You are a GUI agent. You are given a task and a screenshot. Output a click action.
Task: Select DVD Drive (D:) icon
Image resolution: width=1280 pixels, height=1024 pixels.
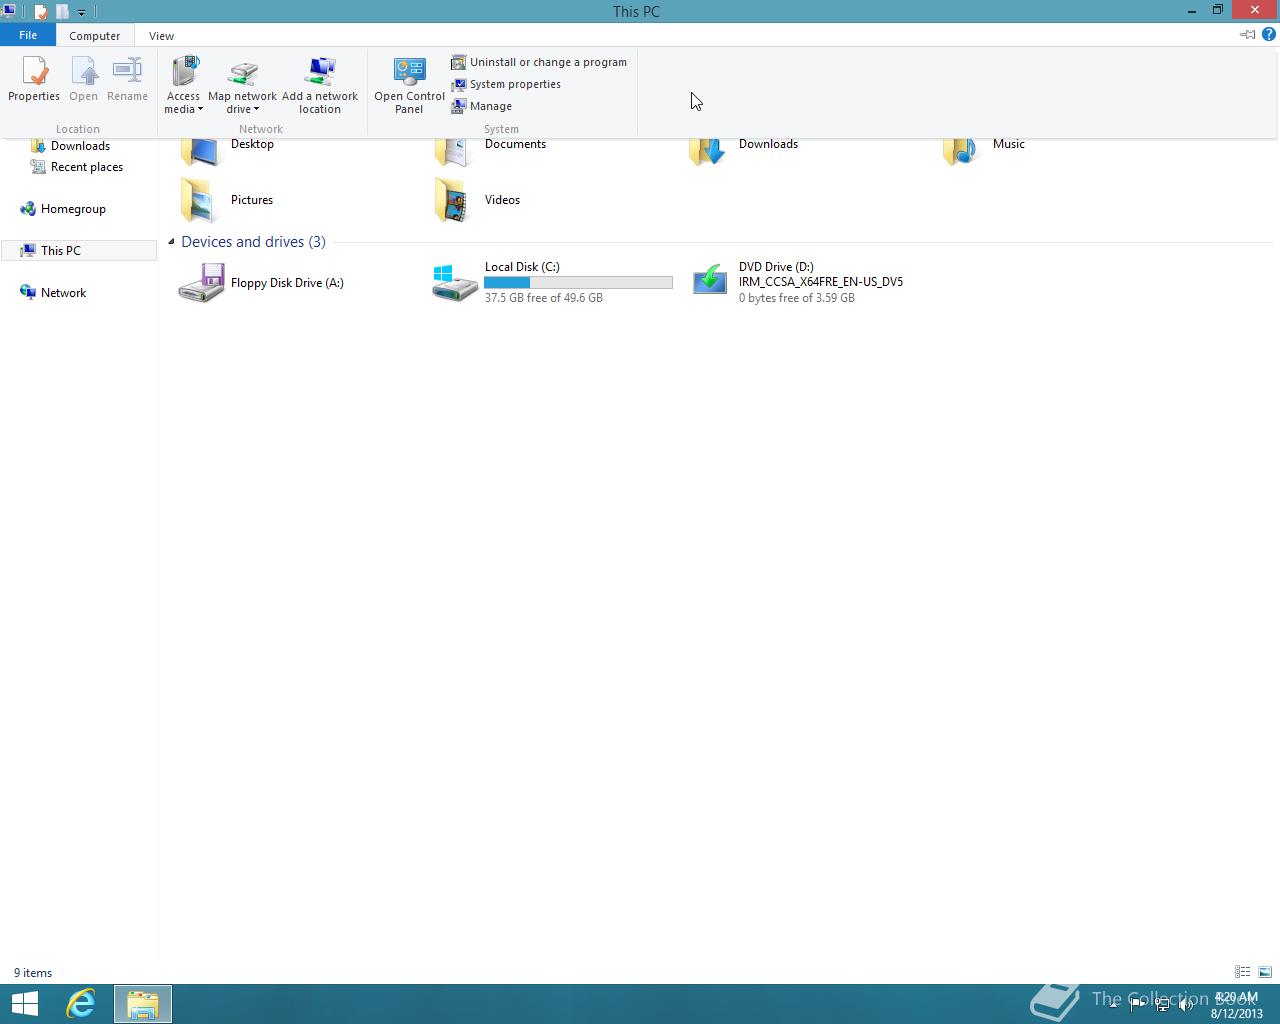(x=710, y=280)
